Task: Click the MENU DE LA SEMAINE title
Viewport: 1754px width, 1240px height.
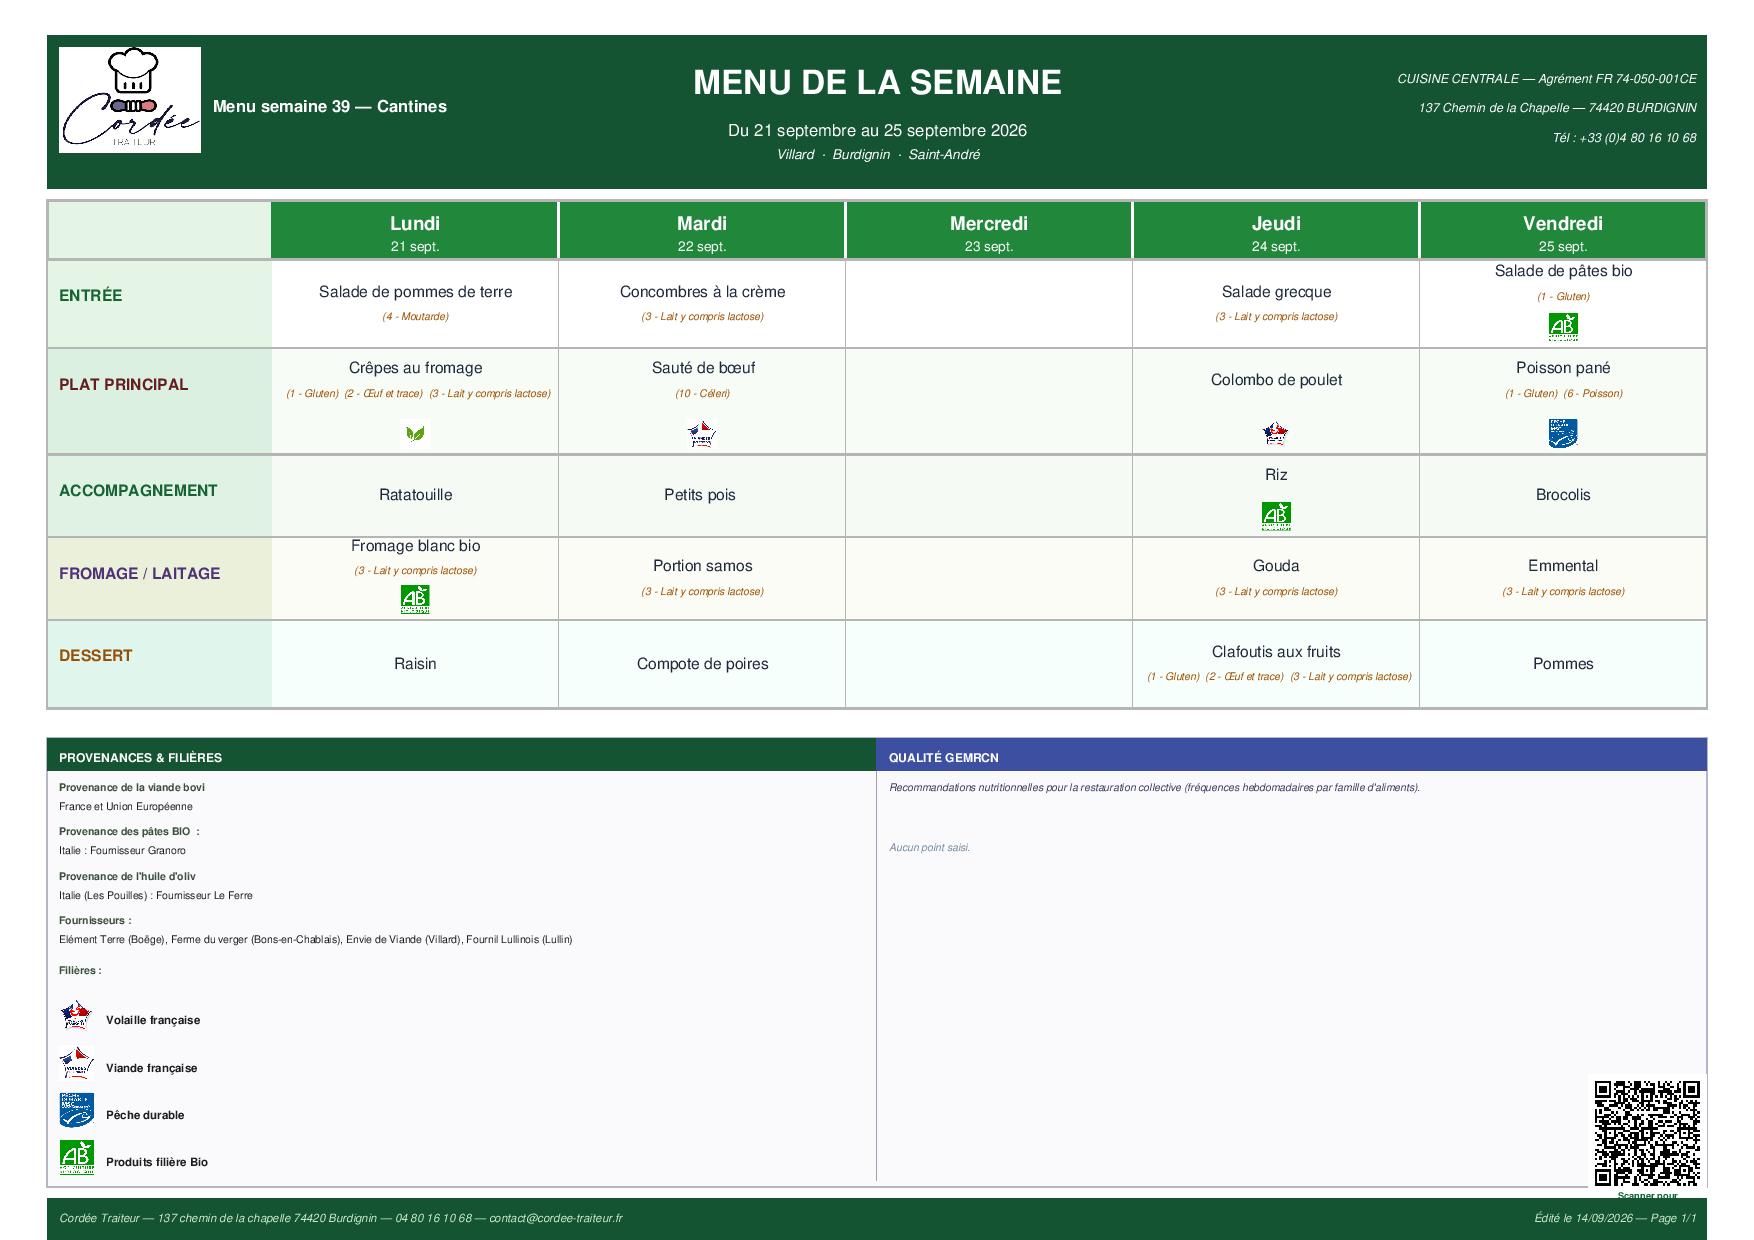Action: point(877,82)
